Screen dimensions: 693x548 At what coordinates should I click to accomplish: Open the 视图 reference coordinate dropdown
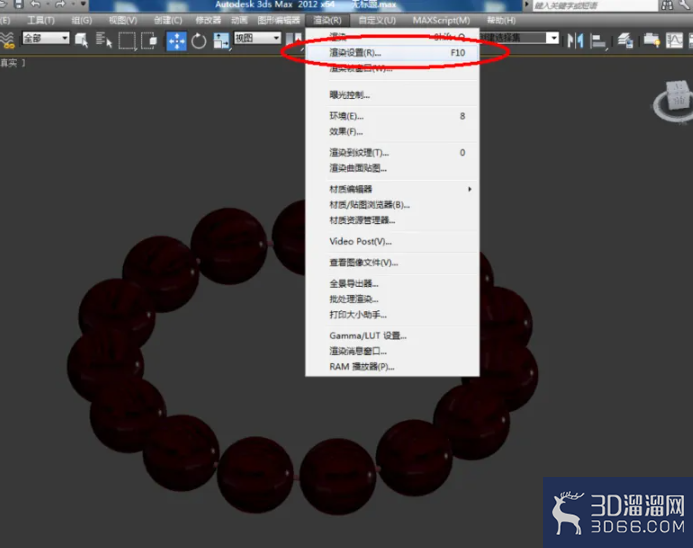click(x=258, y=38)
